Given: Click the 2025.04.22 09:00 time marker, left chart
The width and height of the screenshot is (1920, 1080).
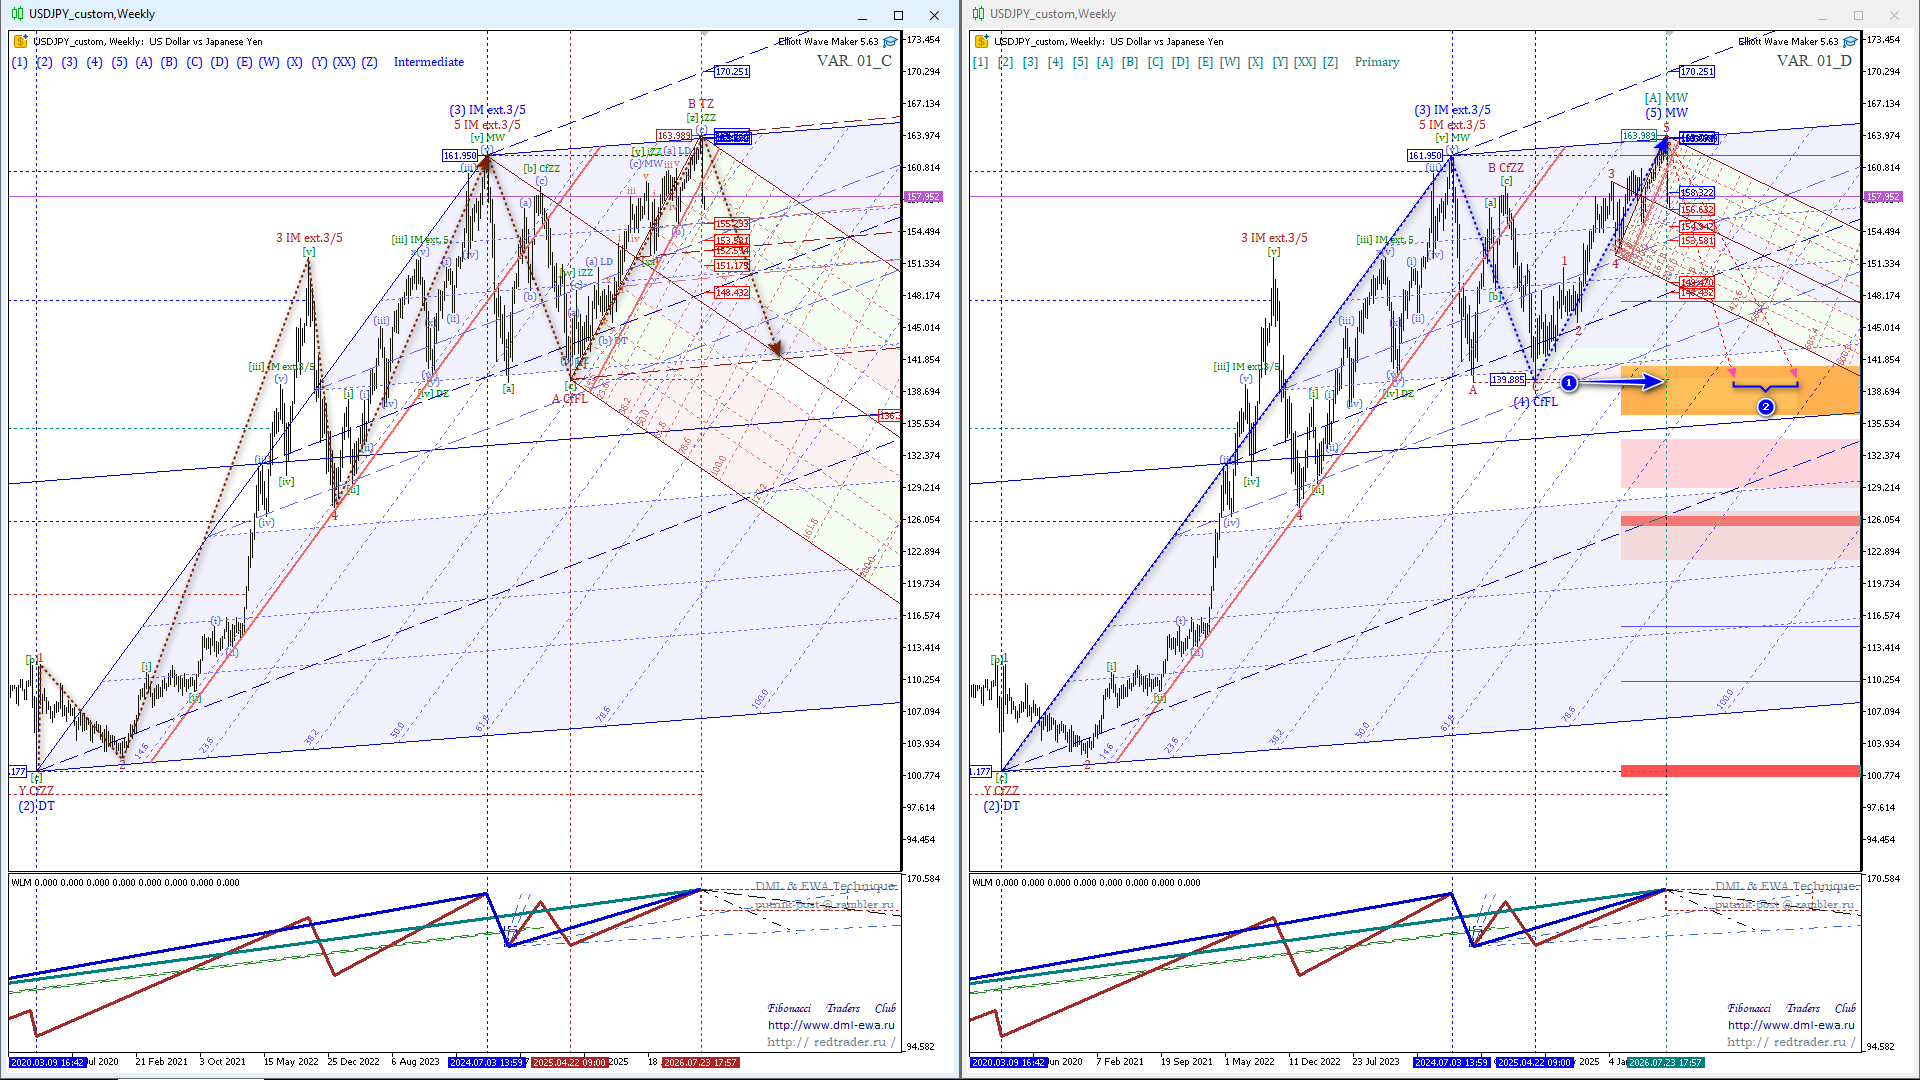Looking at the screenshot, I should point(569,1062).
